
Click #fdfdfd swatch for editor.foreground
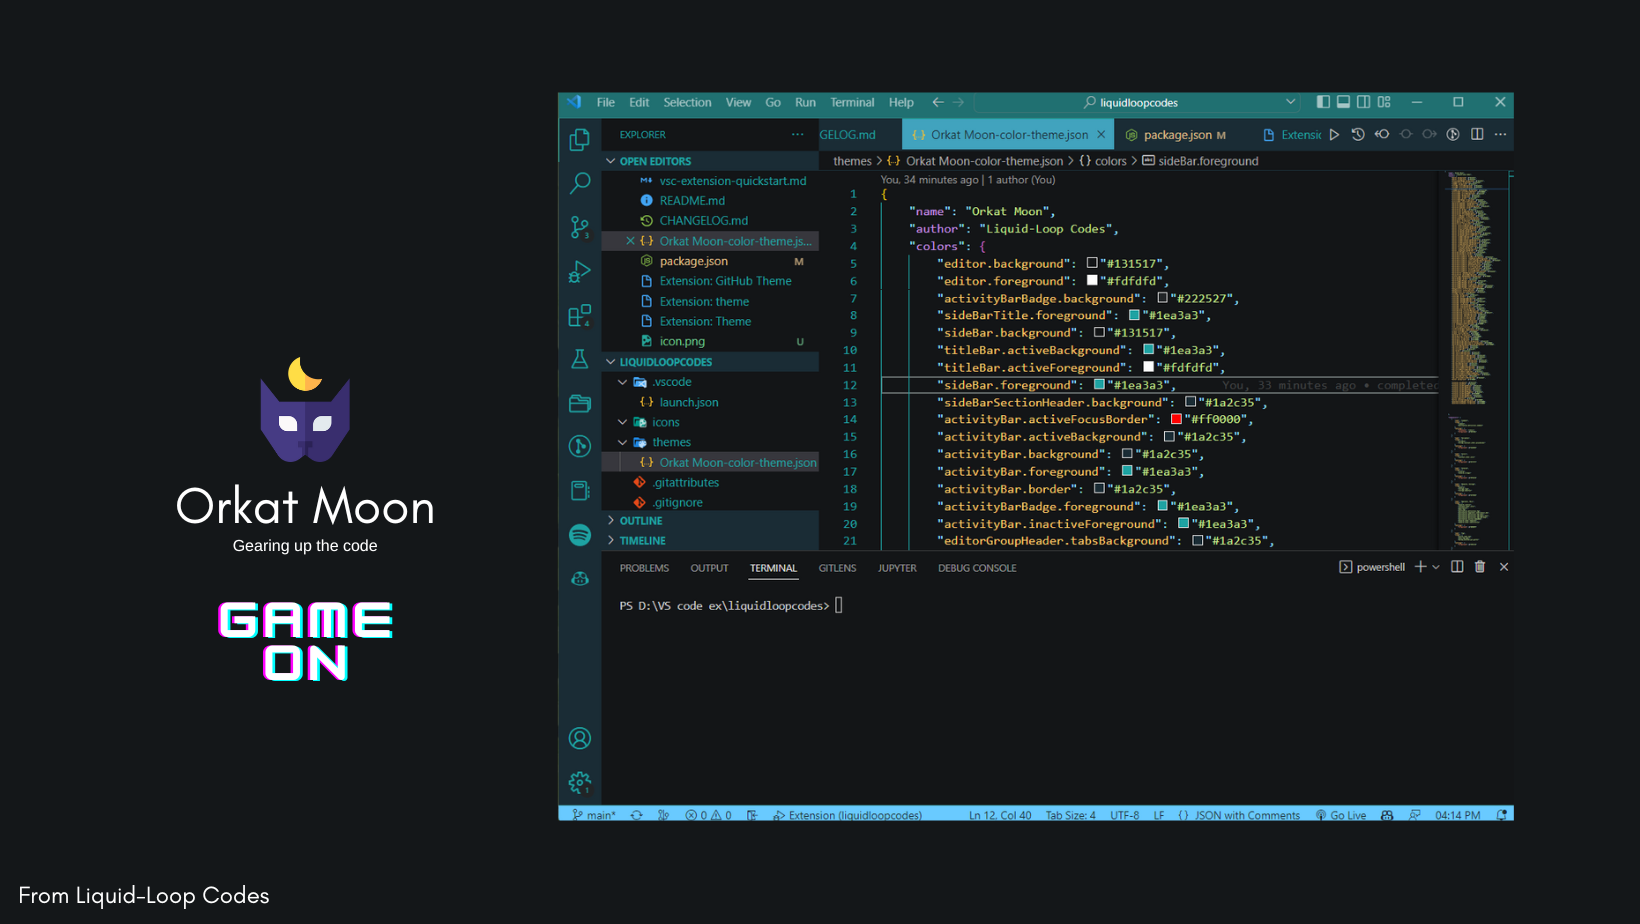(x=1092, y=281)
